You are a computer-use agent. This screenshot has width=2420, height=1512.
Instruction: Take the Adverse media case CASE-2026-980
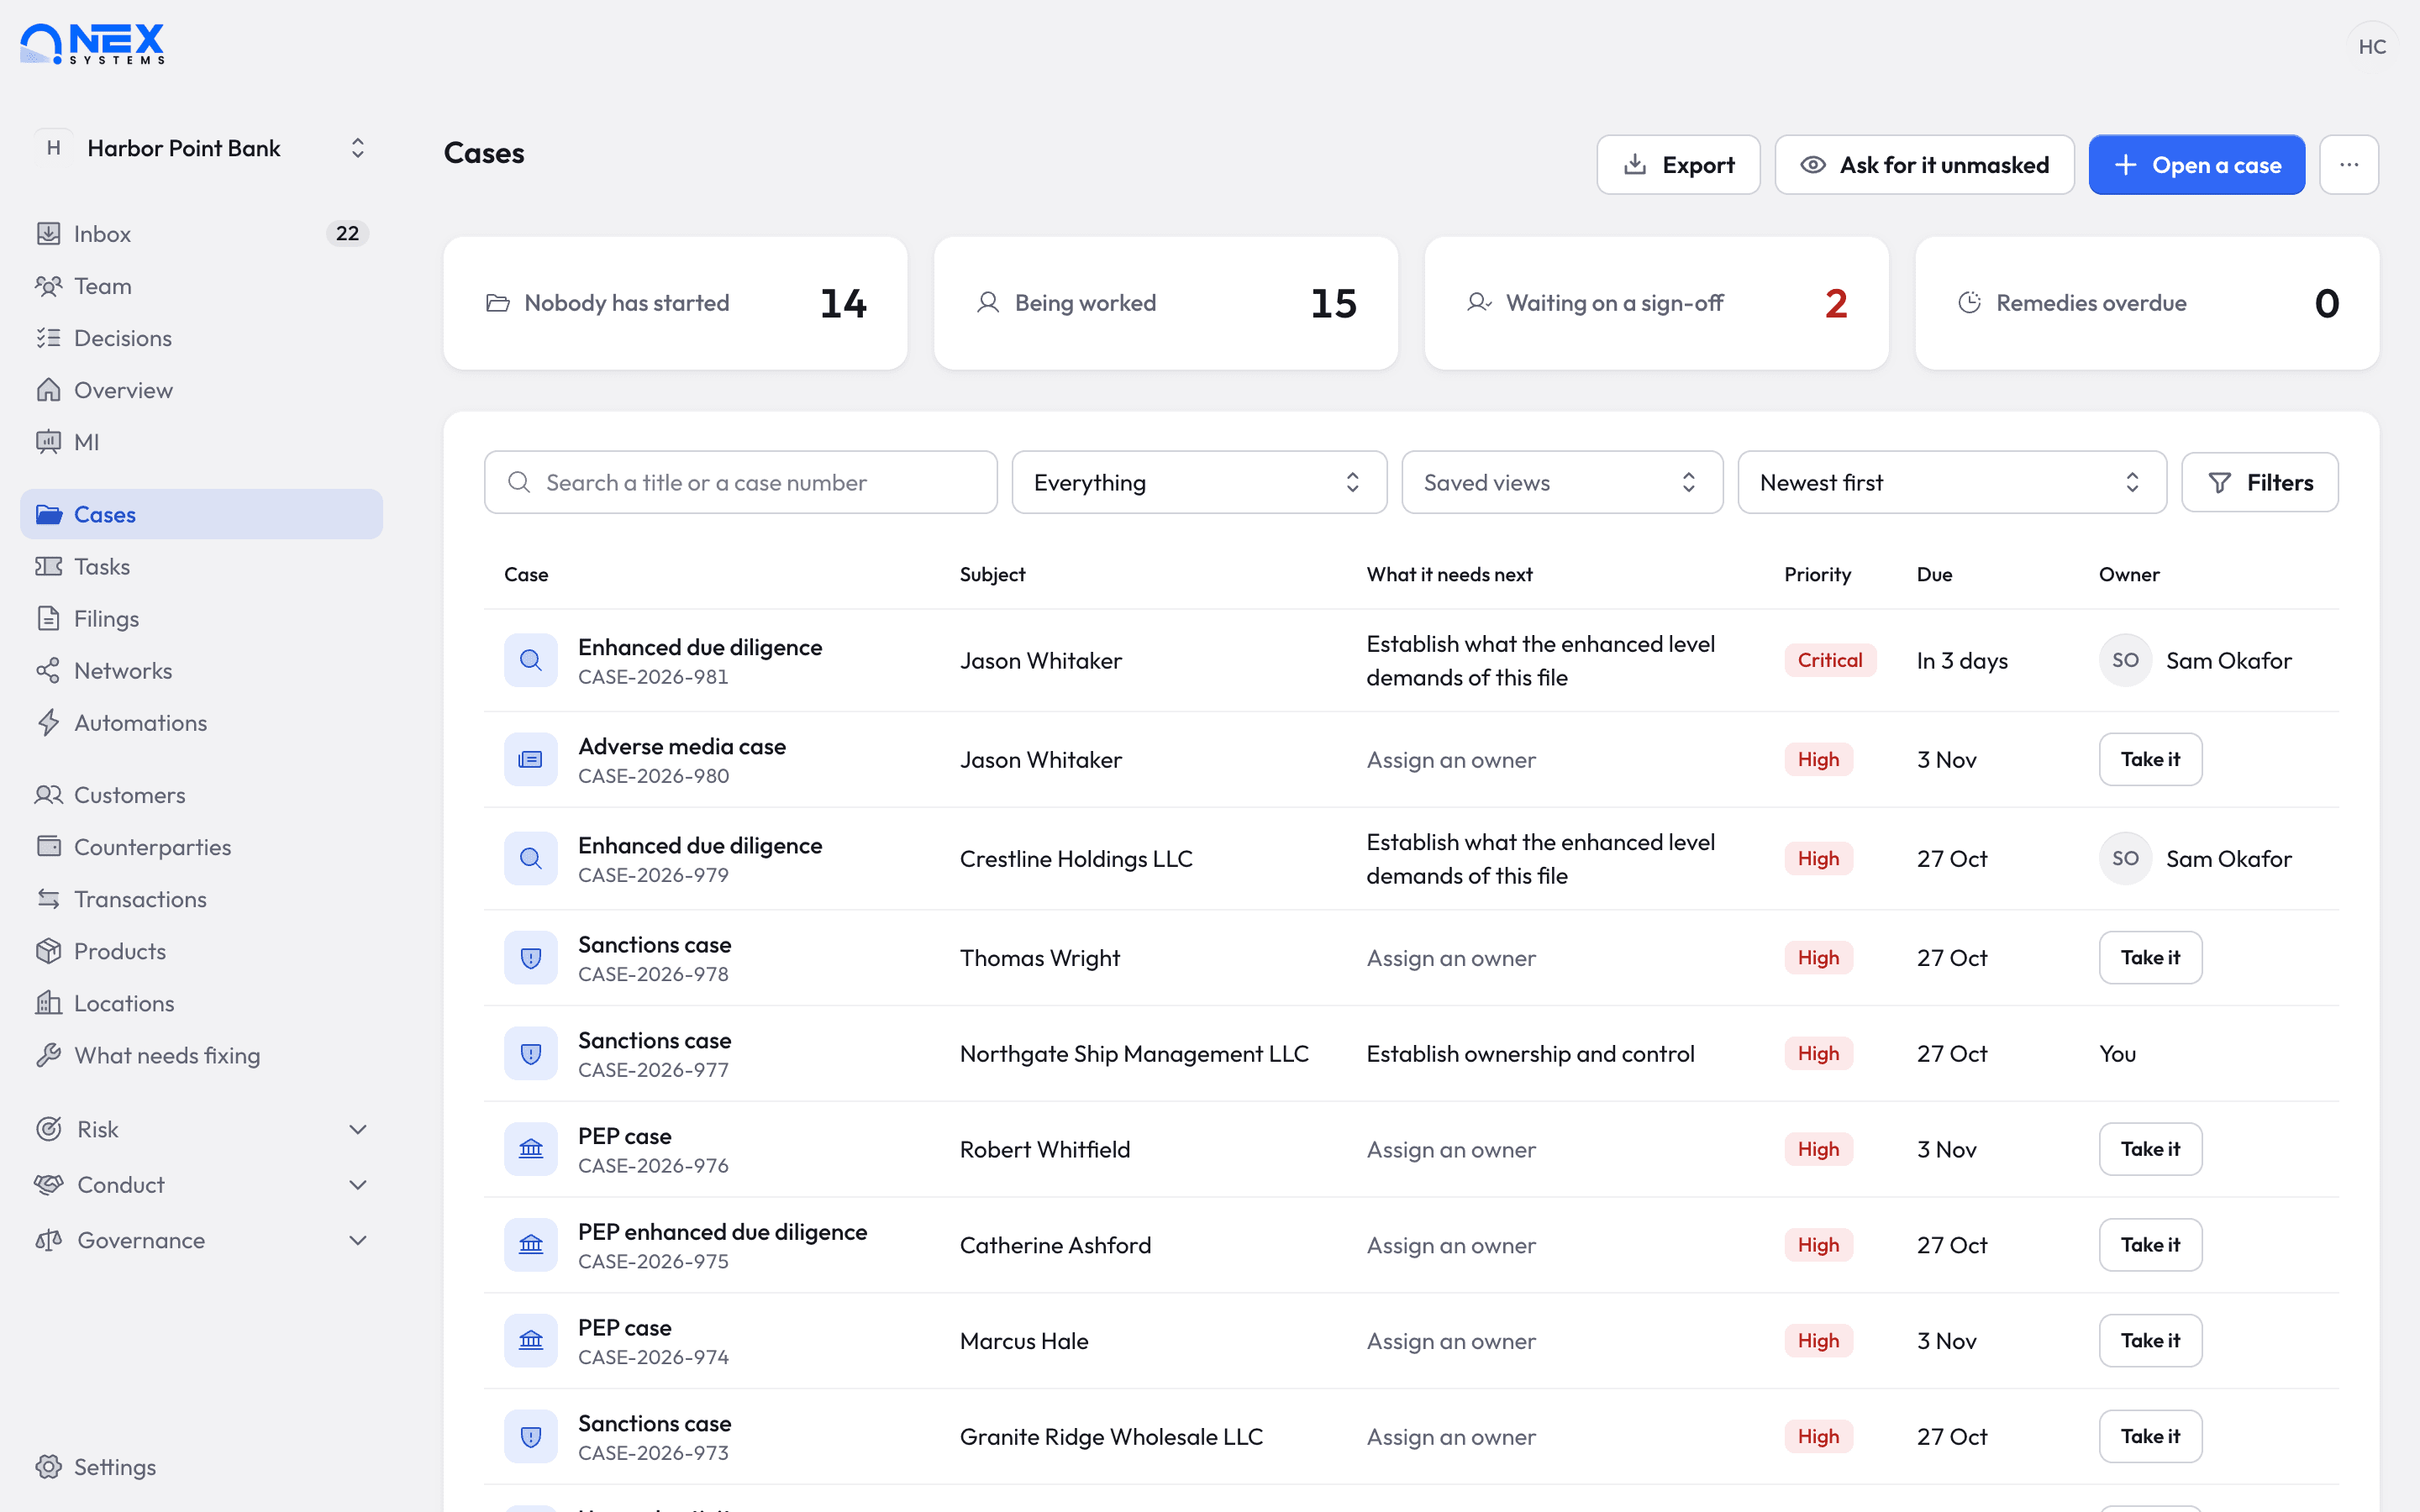(2150, 759)
